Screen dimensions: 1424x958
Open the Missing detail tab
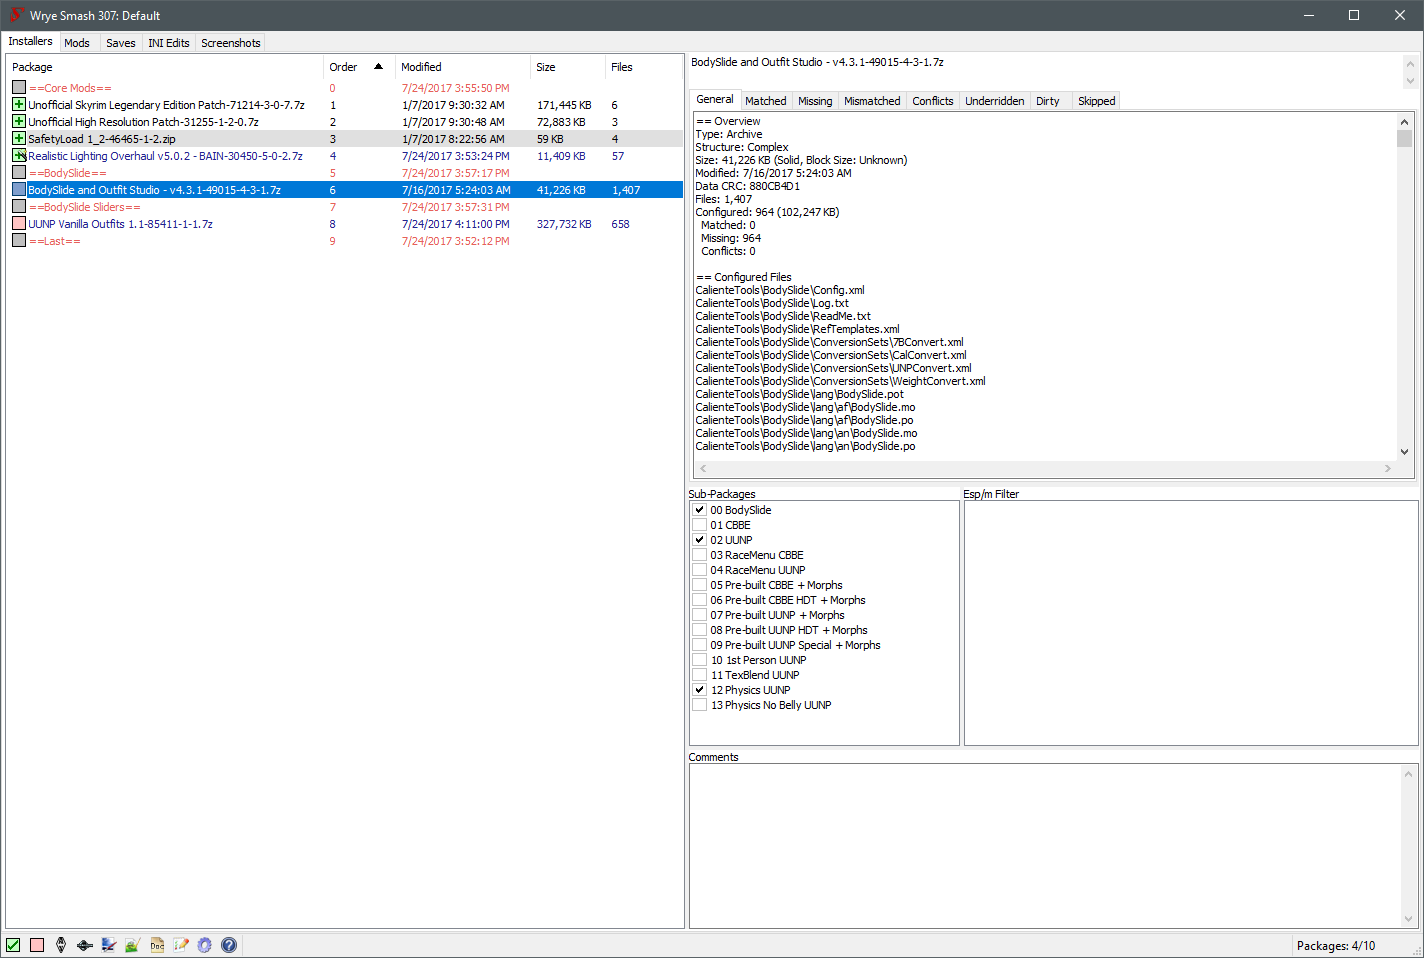click(815, 101)
